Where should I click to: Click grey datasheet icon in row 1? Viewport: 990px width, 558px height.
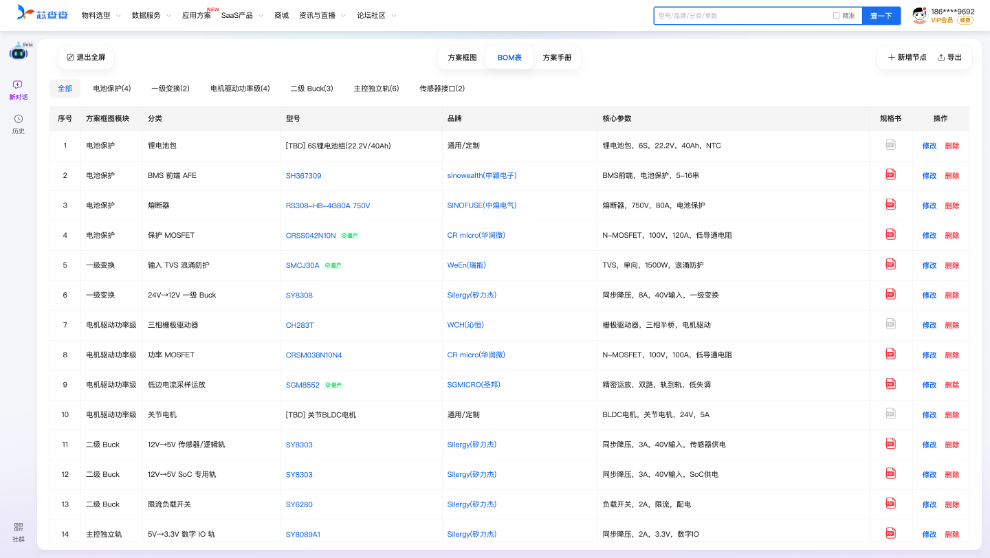point(890,145)
